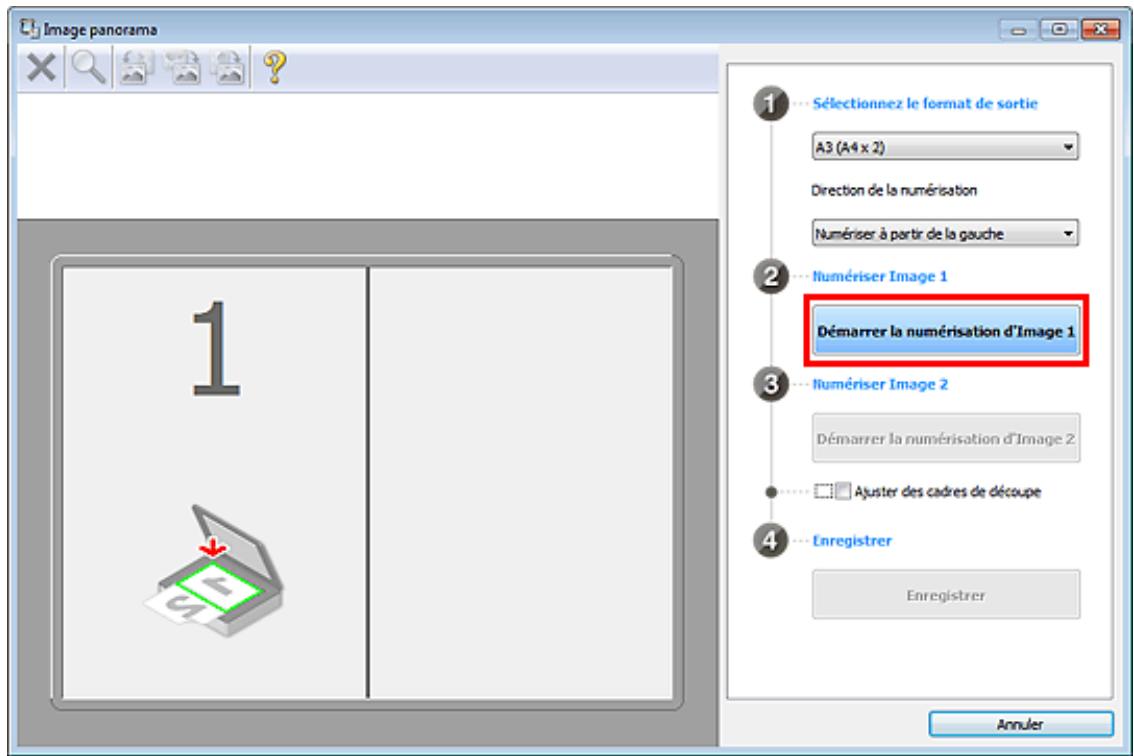The image size is (1134, 756).
Task: Click the Delete (X) toolbar icon
Action: click(x=41, y=68)
